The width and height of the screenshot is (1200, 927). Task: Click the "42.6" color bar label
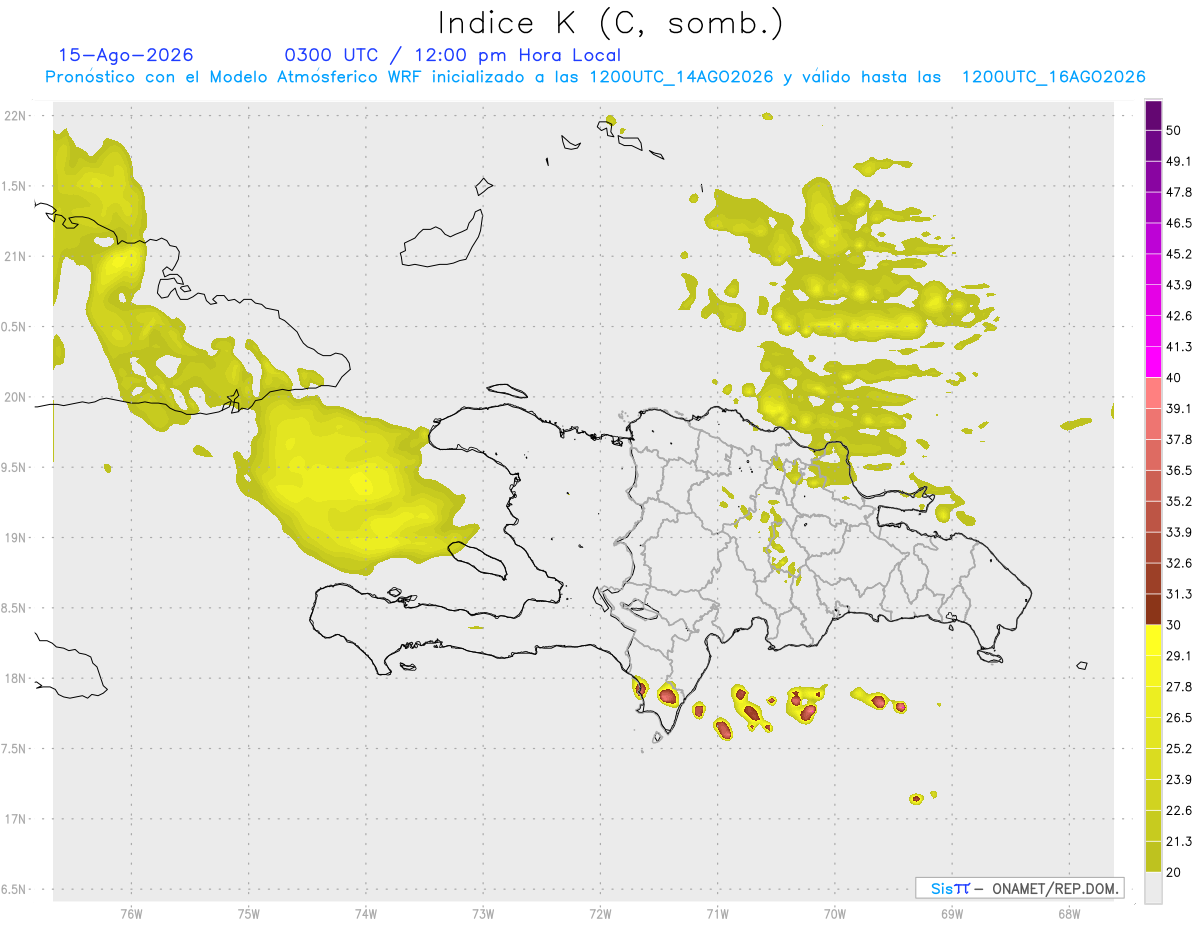[x=1179, y=316]
